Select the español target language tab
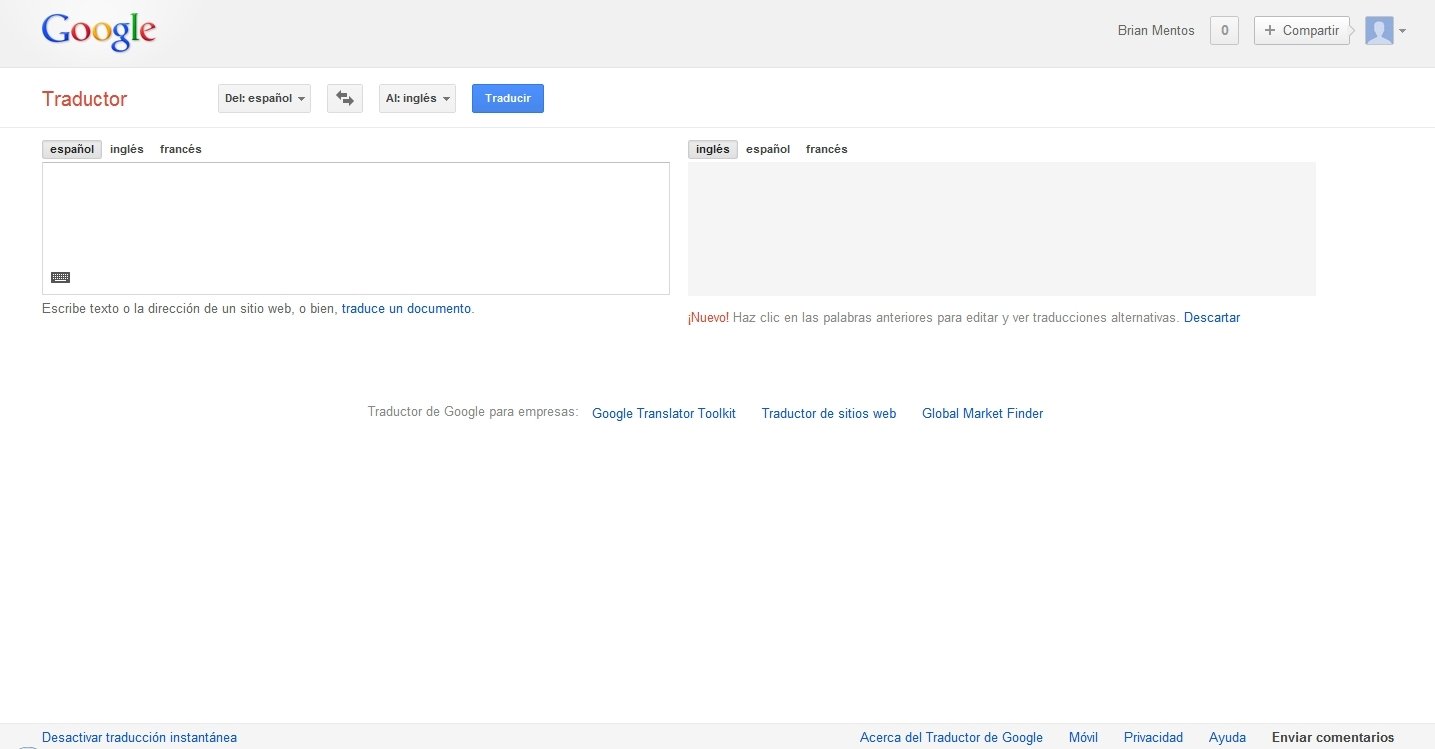Viewport: 1435px width, 749px height. [x=768, y=149]
